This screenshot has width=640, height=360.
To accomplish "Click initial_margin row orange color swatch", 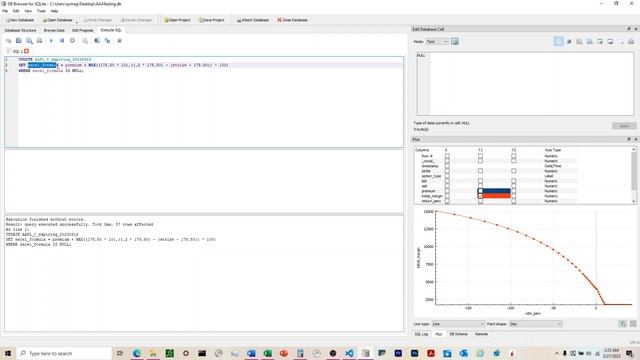I will click(x=496, y=196).
